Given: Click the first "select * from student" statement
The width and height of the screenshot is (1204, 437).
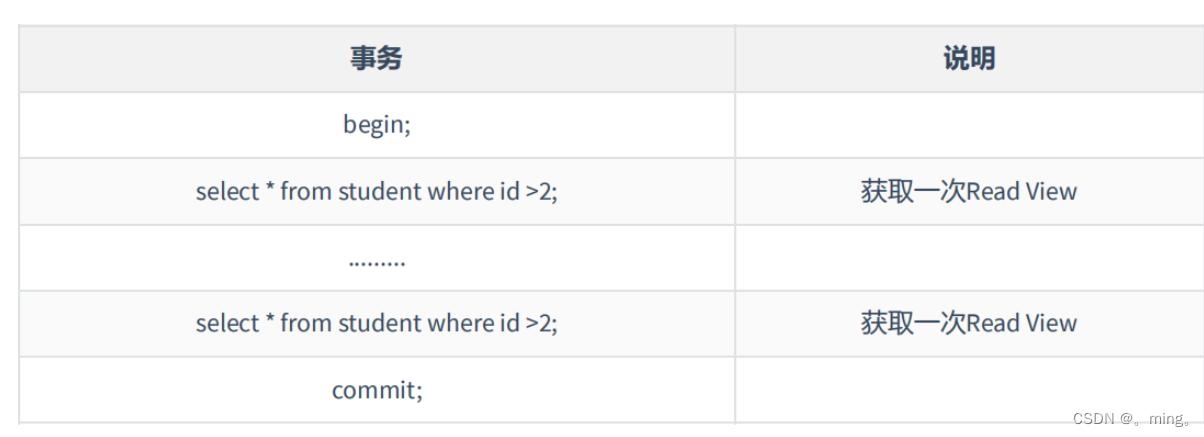Looking at the screenshot, I should [376, 191].
